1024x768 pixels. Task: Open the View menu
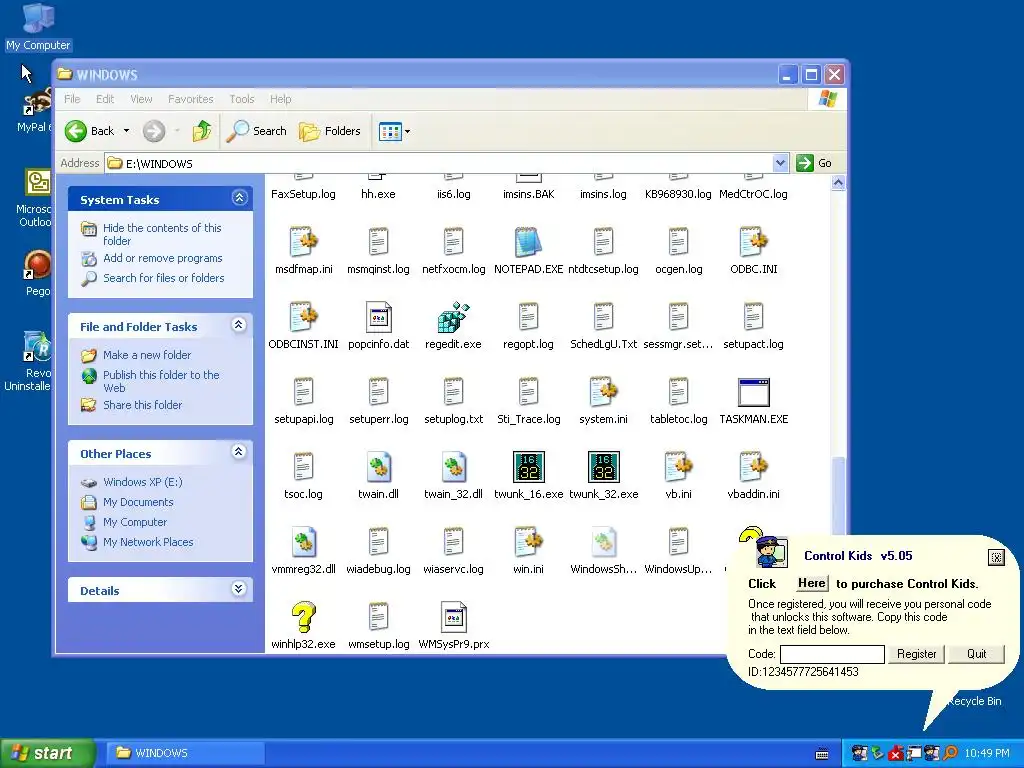click(x=141, y=99)
